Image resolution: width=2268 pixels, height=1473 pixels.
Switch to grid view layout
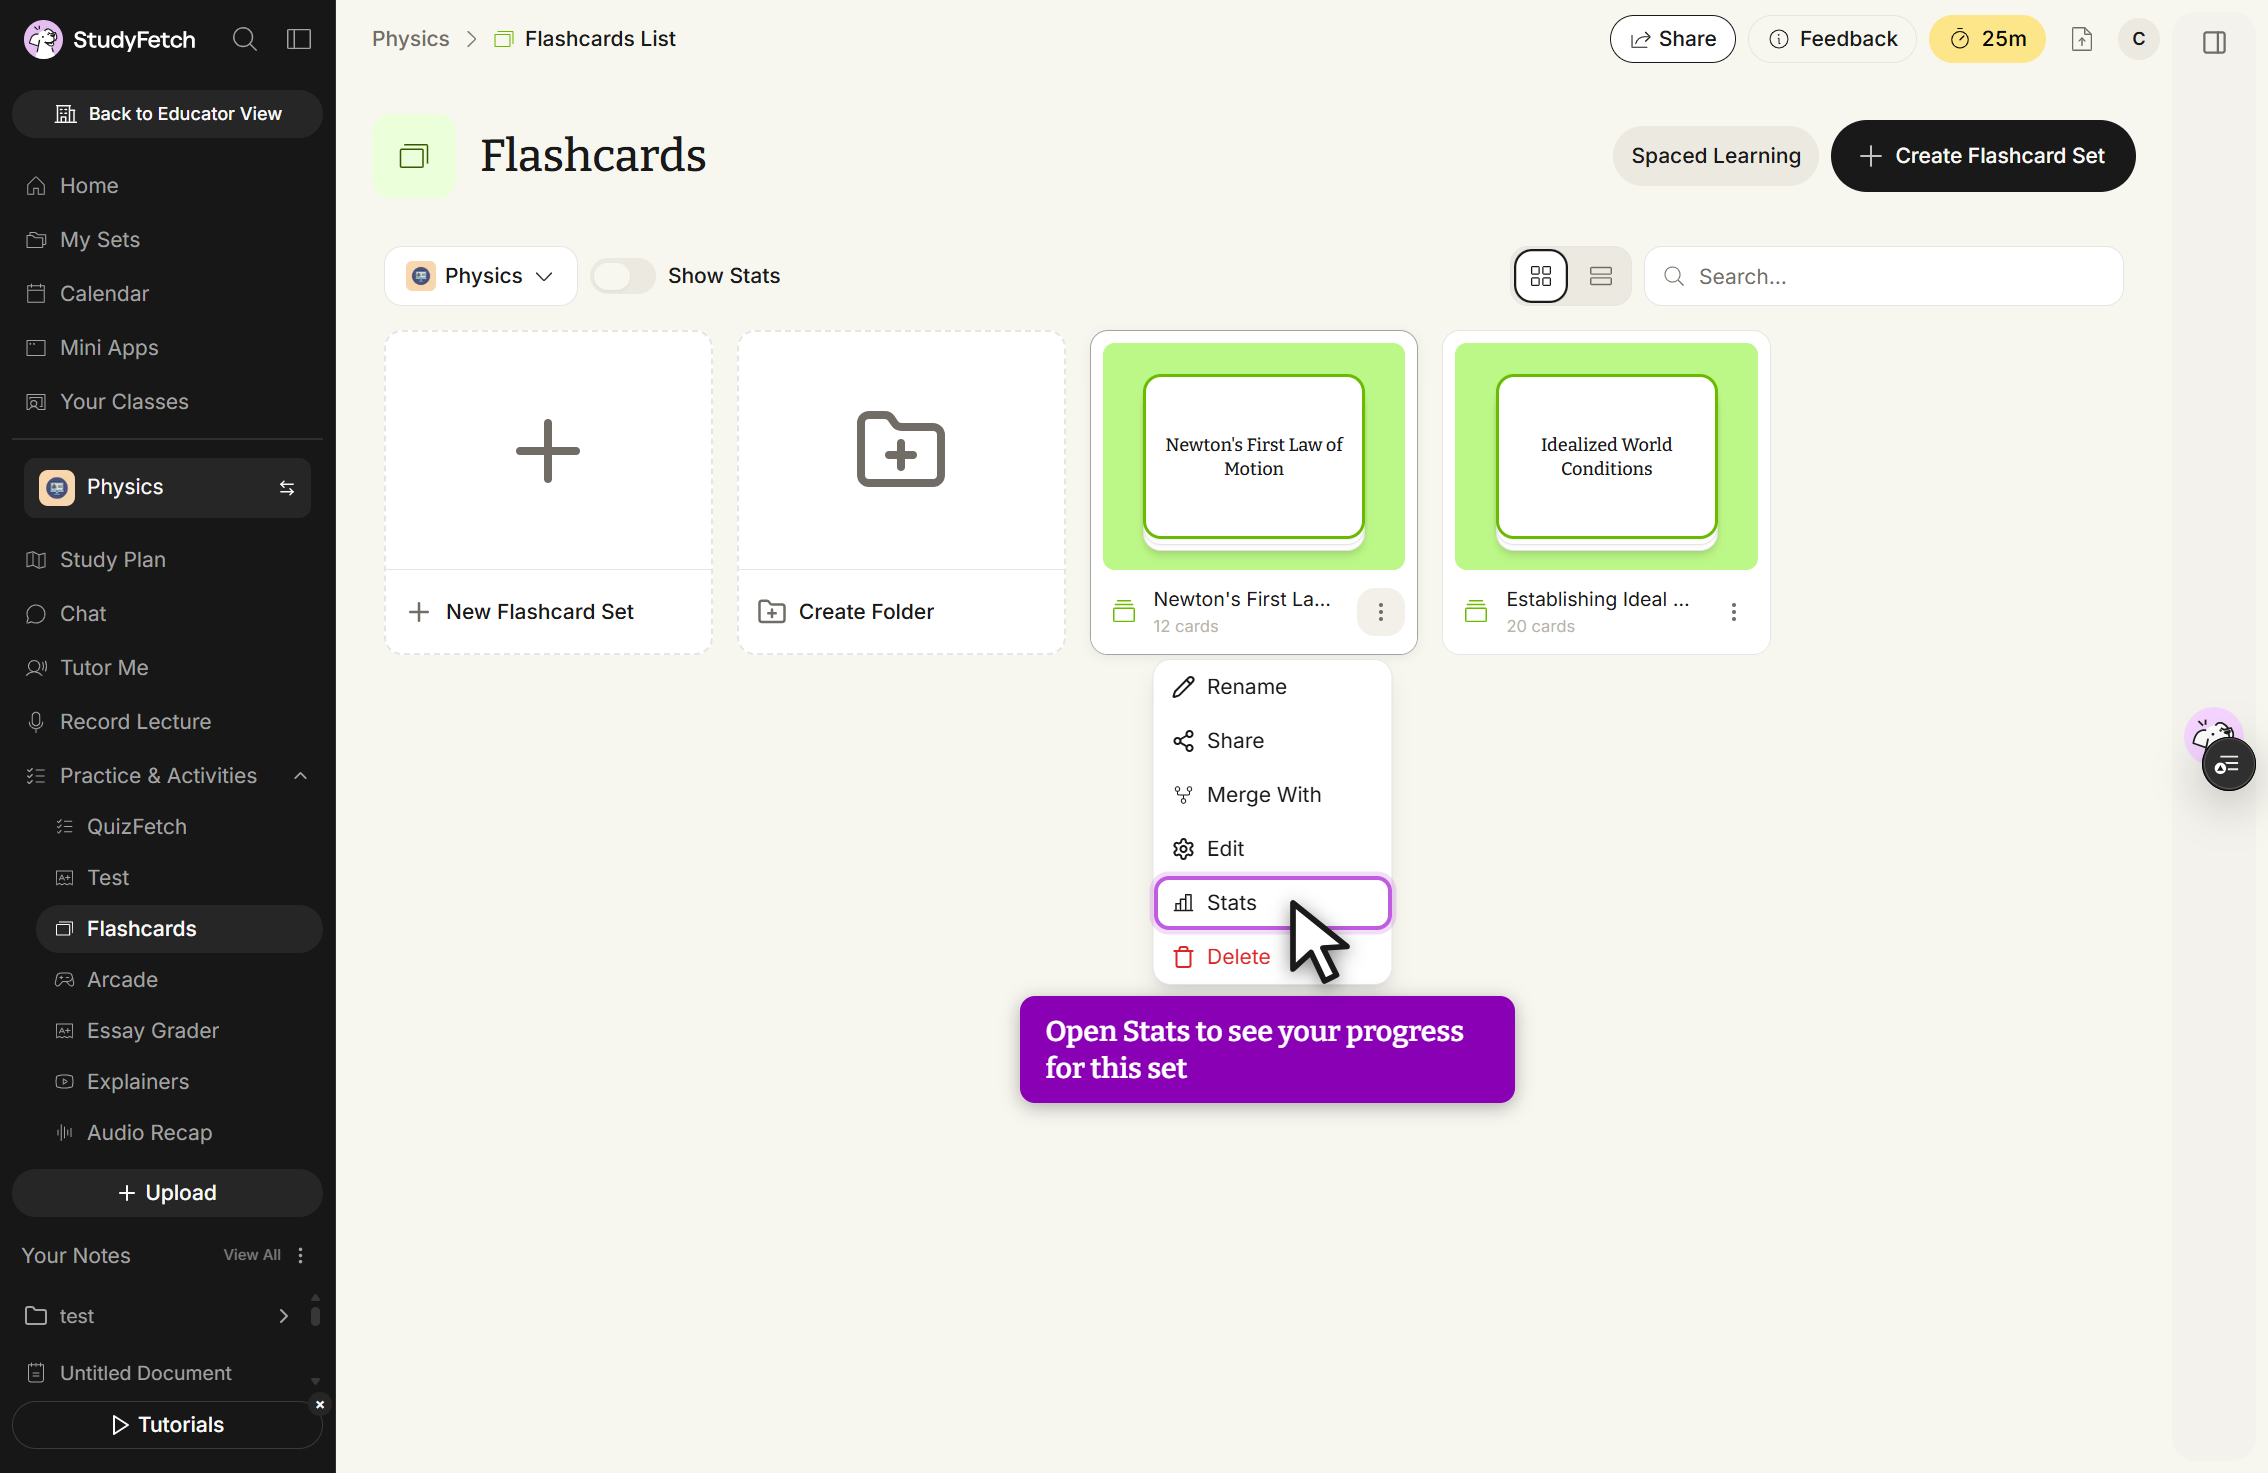tap(1541, 276)
